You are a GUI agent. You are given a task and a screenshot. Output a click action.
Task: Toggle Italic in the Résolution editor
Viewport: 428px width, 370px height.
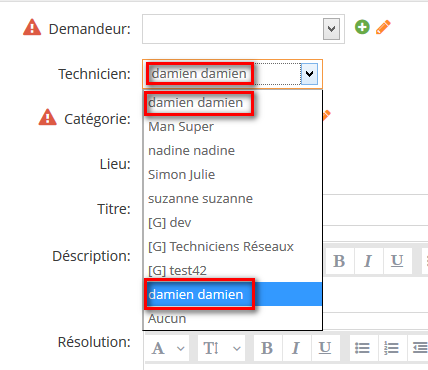click(296, 348)
